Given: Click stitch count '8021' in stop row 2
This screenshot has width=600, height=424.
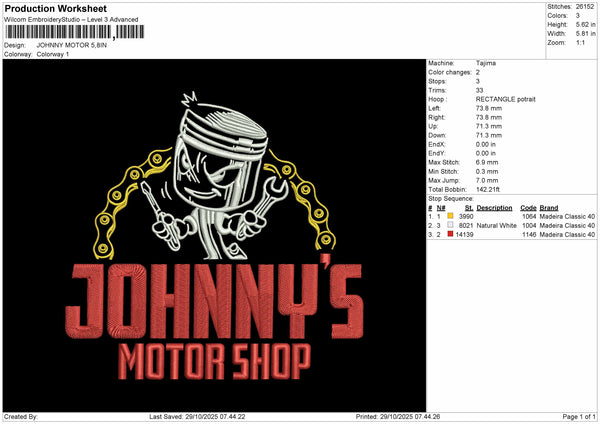Looking at the screenshot, I should [466, 226].
